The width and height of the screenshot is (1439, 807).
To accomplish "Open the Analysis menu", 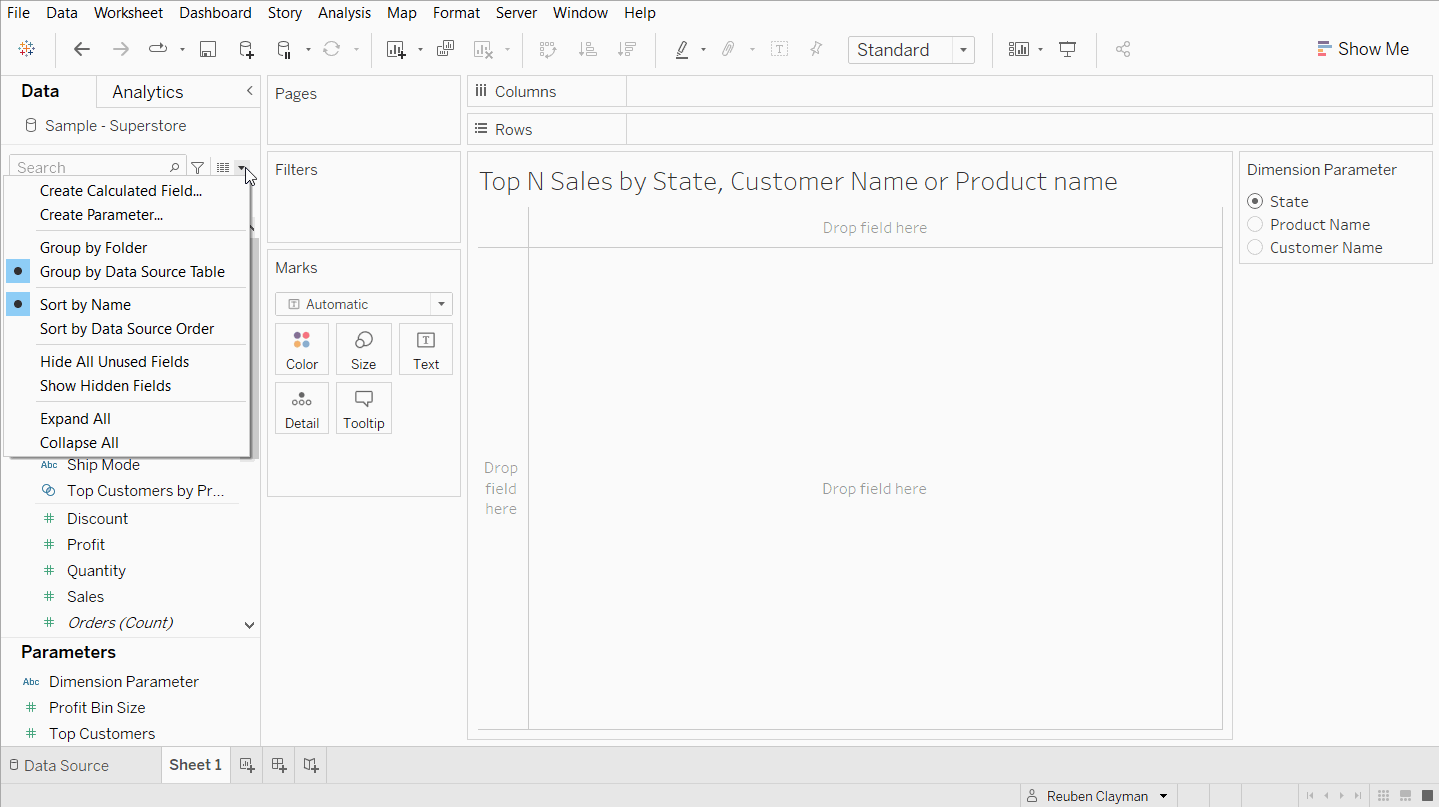I will [x=344, y=13].
